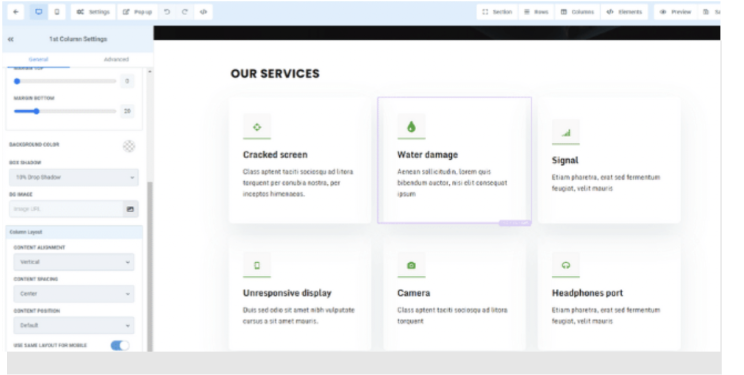744x375 pixels.
Task: Open the Box Shadow dropdown
Action: 74,177
